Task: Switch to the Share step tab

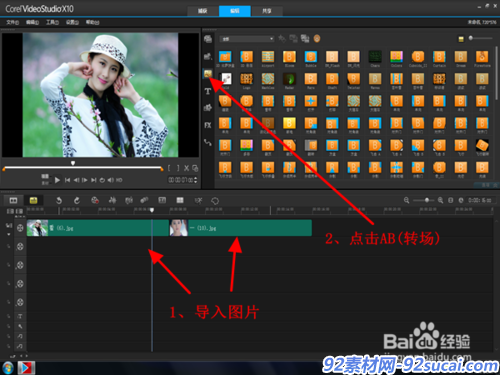Action: tap(267, 11)
